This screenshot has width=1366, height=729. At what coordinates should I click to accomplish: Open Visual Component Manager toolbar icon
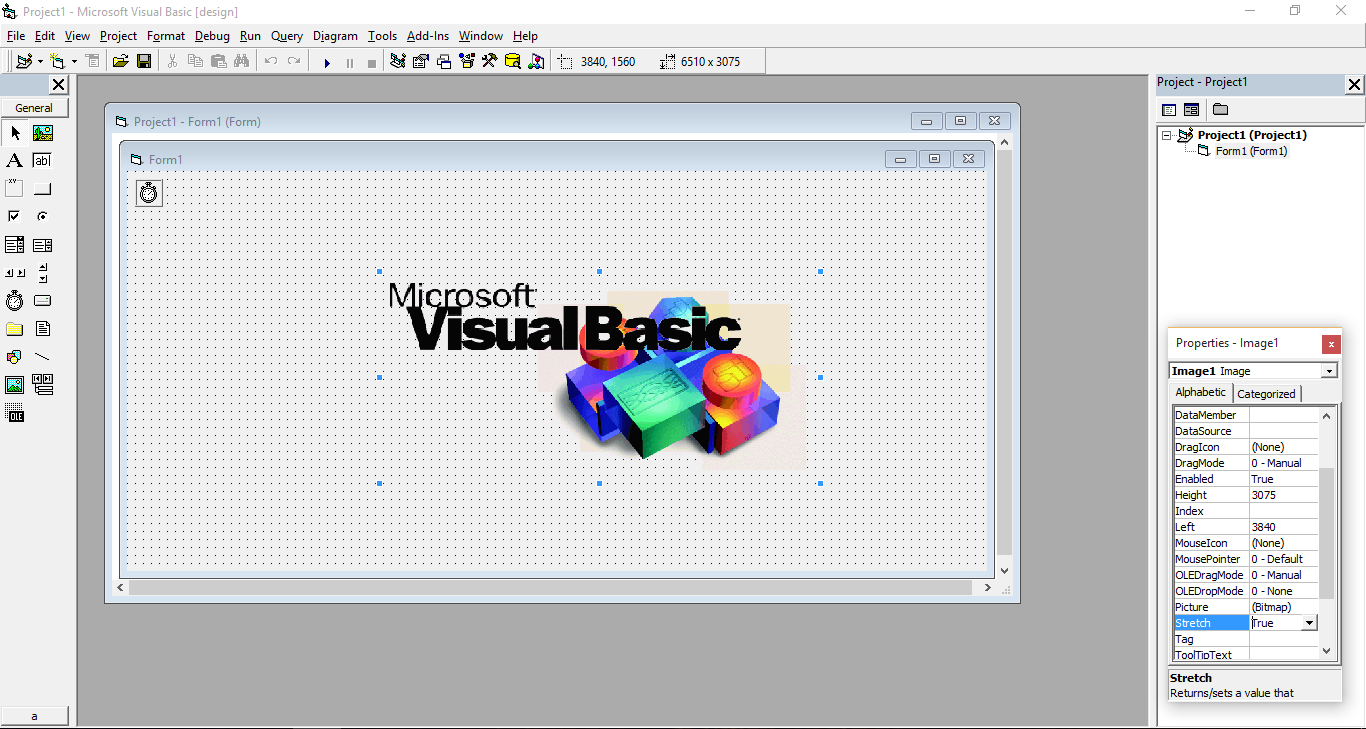click(x=537, y=62)
